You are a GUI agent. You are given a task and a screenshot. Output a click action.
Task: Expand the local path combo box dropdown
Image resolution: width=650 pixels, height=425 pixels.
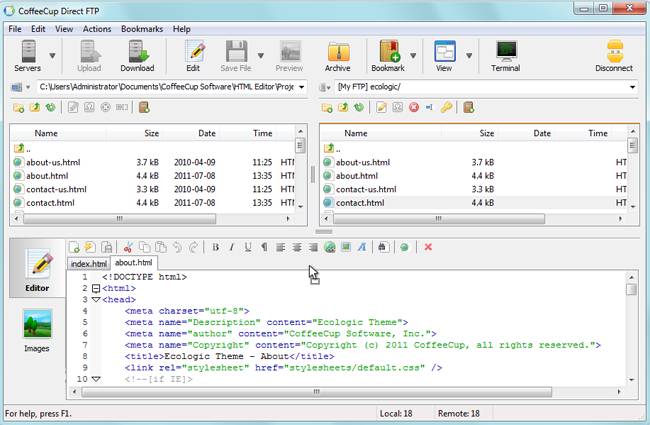coord(301,87)
